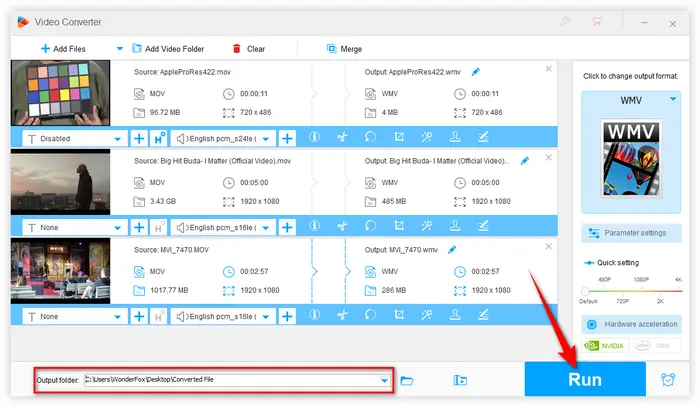Open crop tool for Big Hit Buda row
This screenshot has width=700, height=407.
click(399, 226)
